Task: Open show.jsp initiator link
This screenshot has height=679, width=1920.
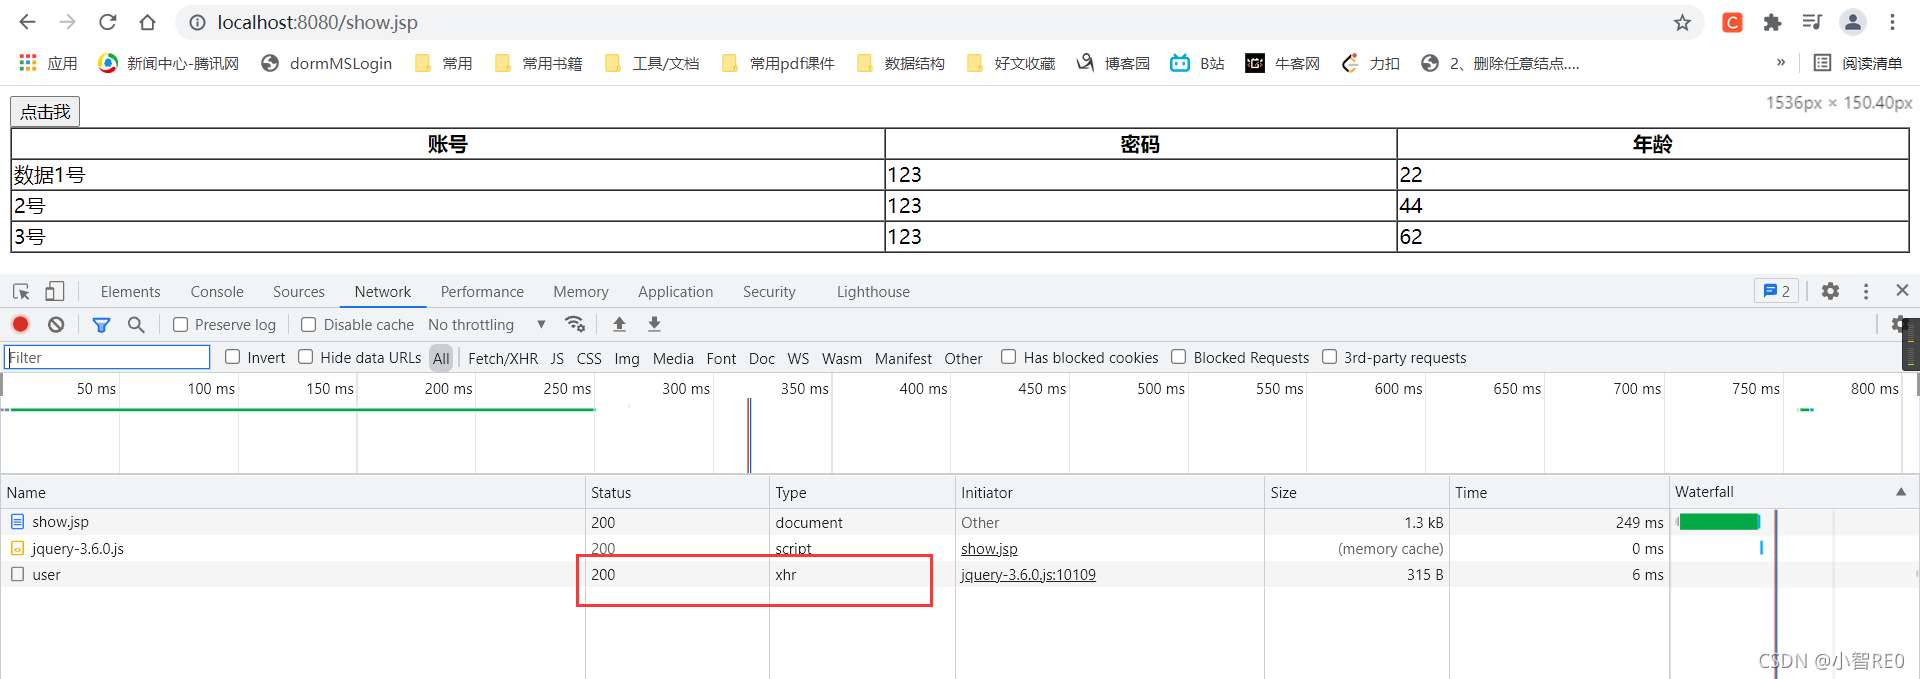Action: [989, 549]
